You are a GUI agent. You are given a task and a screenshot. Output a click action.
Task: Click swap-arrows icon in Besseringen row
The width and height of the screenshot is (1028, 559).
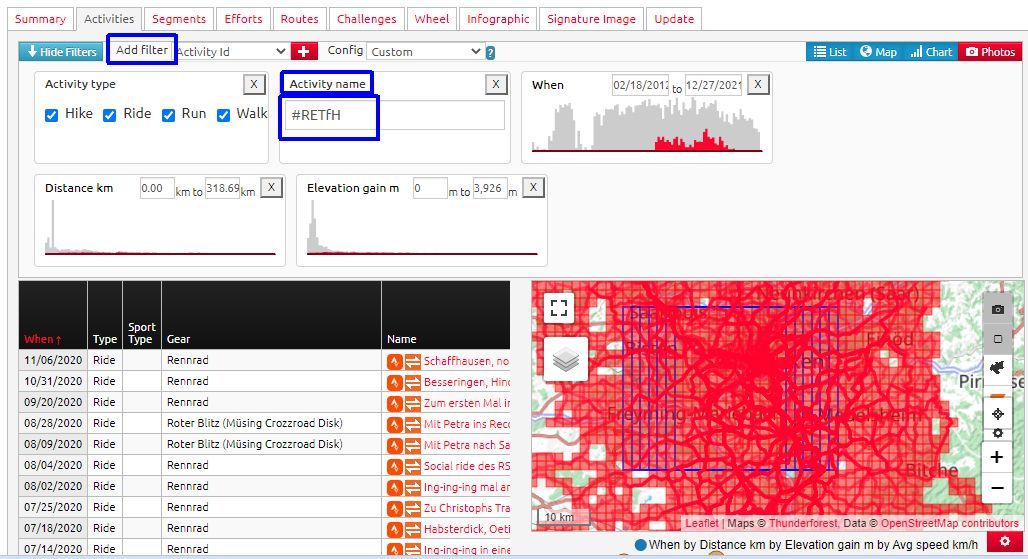pos(412,382)
